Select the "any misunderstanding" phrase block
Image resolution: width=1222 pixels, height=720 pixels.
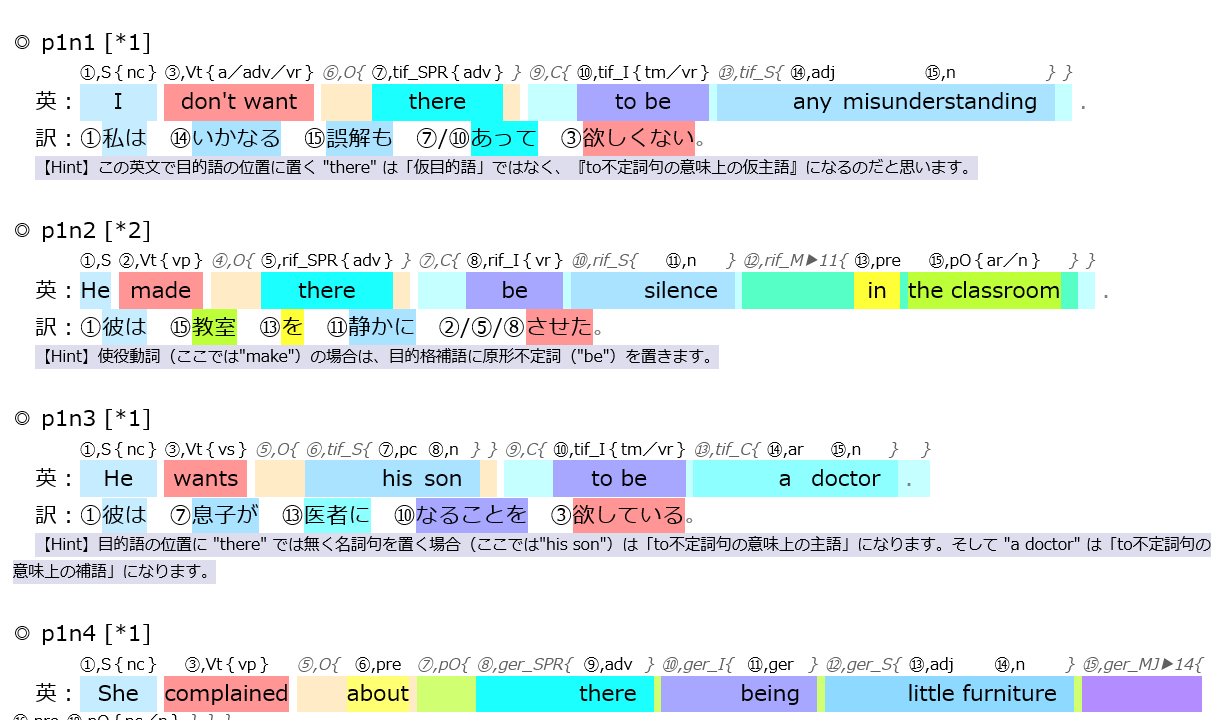point(886,102)
